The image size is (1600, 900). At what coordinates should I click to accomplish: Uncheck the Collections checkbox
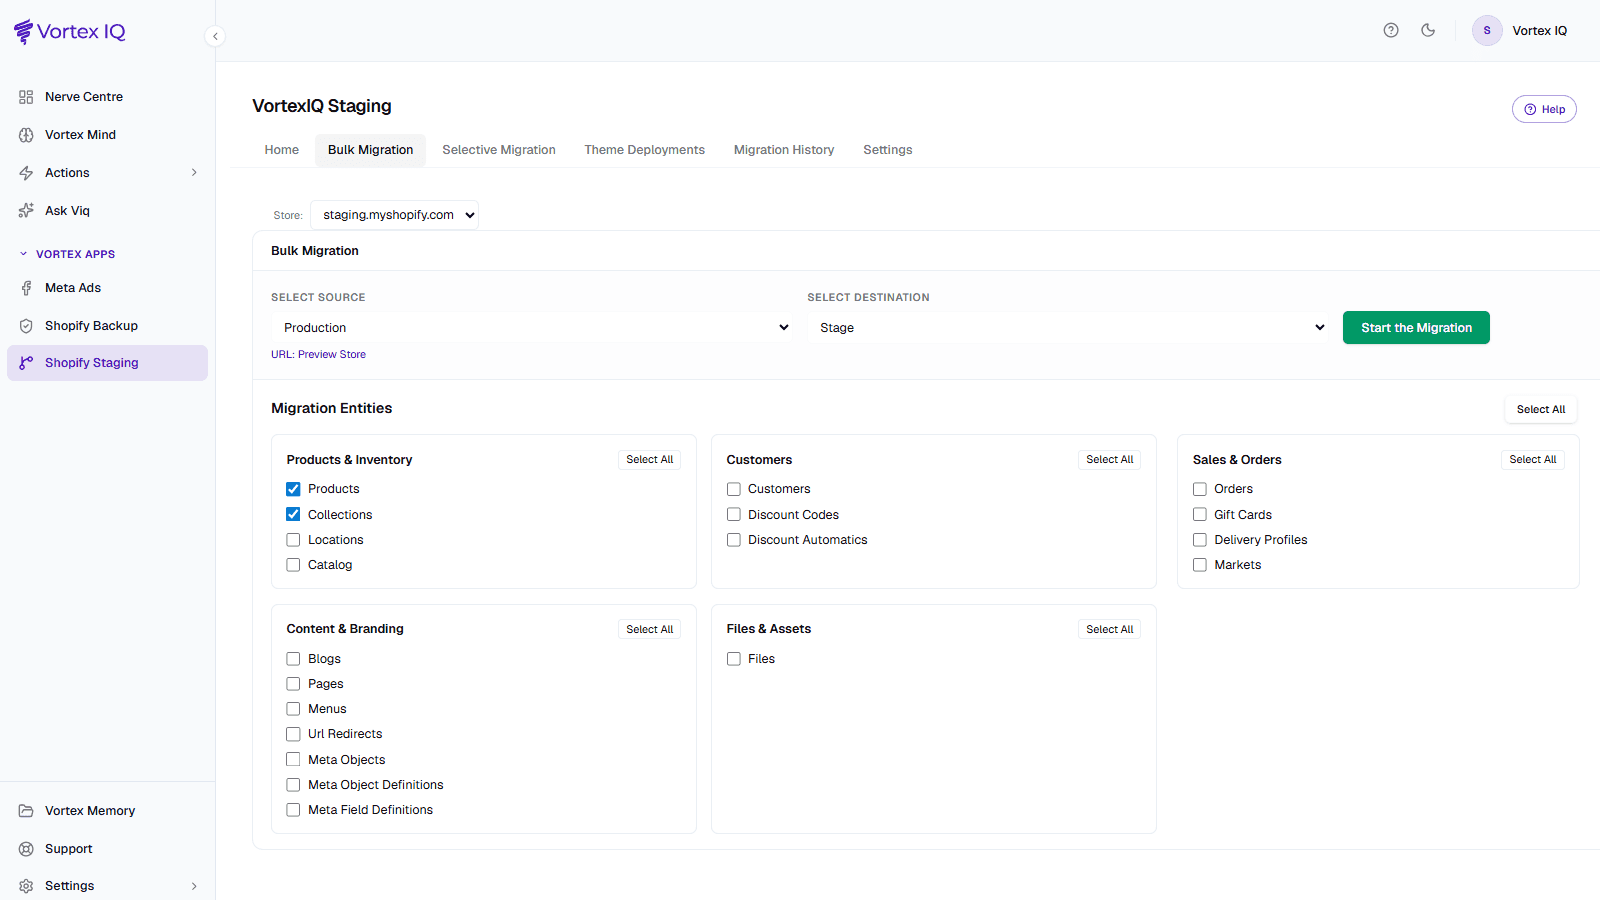tap(293, 514)
